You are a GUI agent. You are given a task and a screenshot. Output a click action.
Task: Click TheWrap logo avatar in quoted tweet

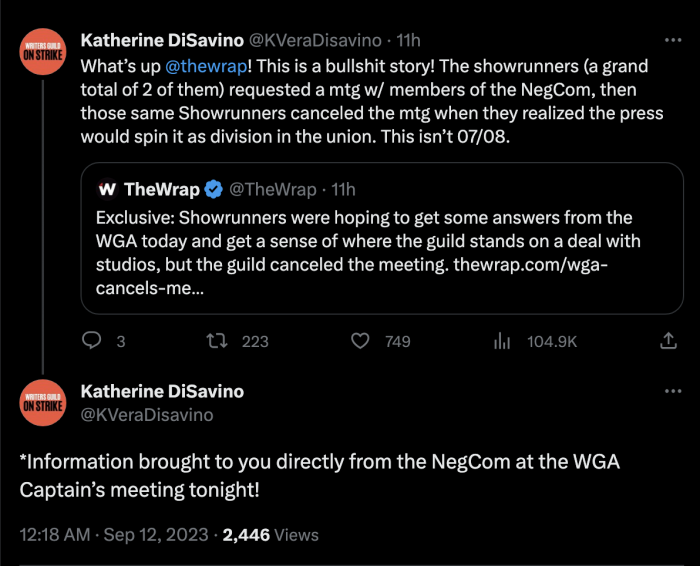pos(106,189)
